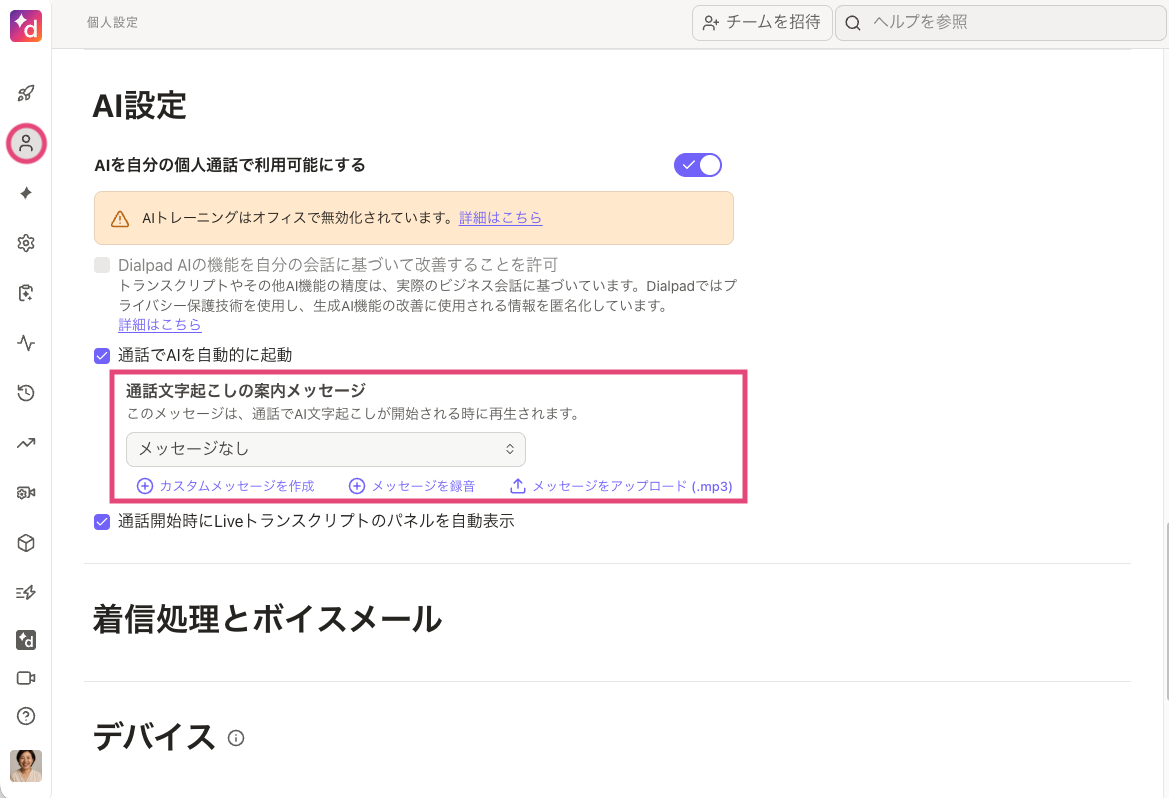Open the sparkle AI icon in sidebar
This screenshot has height=798, width=1169.
pyautogui.click(x=26, y=193)
